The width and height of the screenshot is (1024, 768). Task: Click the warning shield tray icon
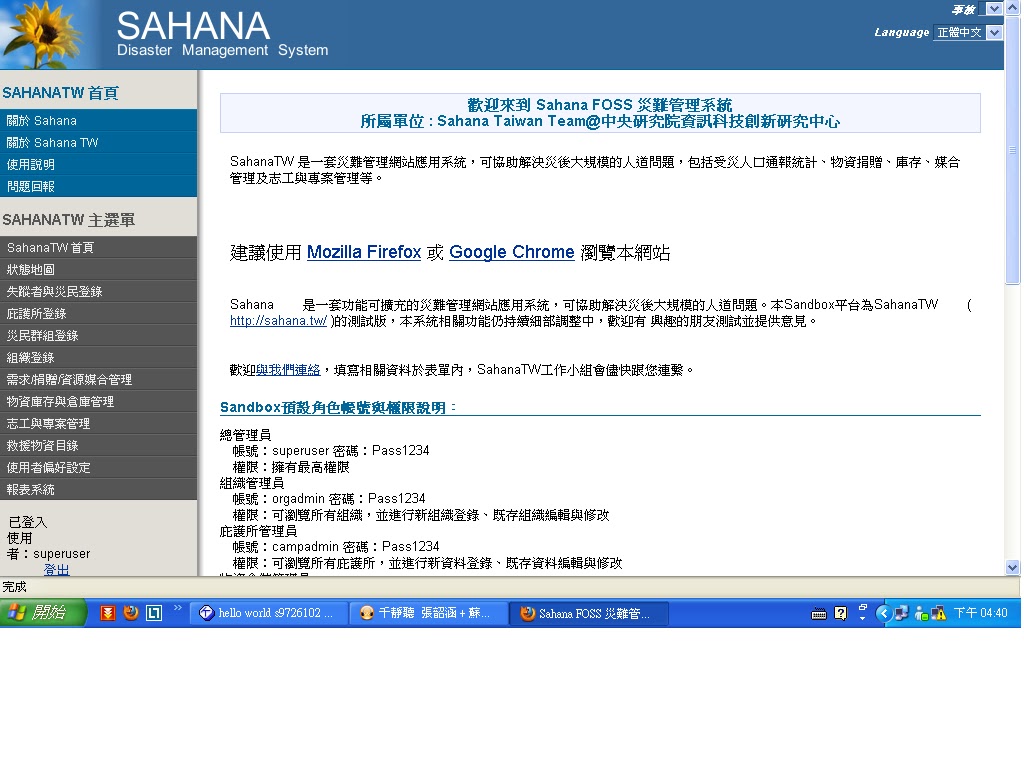pyautogui.click(x=938, y=613)
